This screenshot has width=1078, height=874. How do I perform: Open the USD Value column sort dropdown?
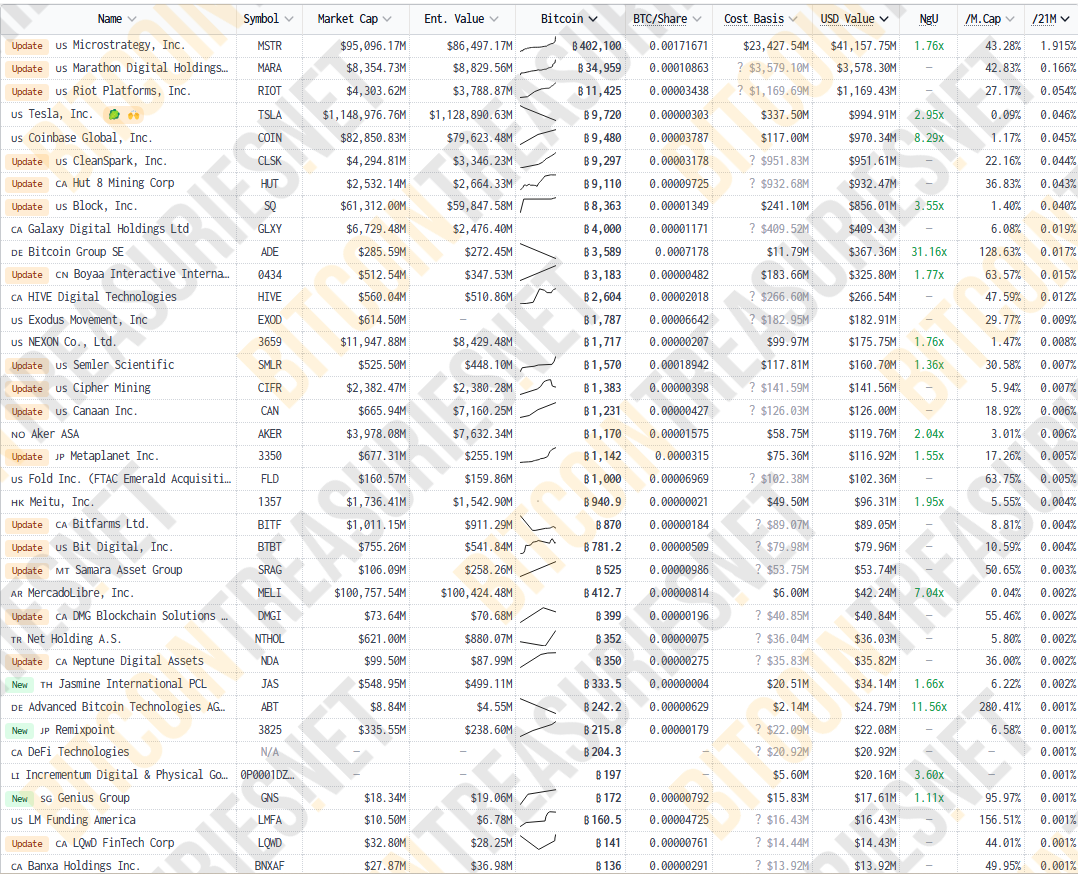click(884, 19)
